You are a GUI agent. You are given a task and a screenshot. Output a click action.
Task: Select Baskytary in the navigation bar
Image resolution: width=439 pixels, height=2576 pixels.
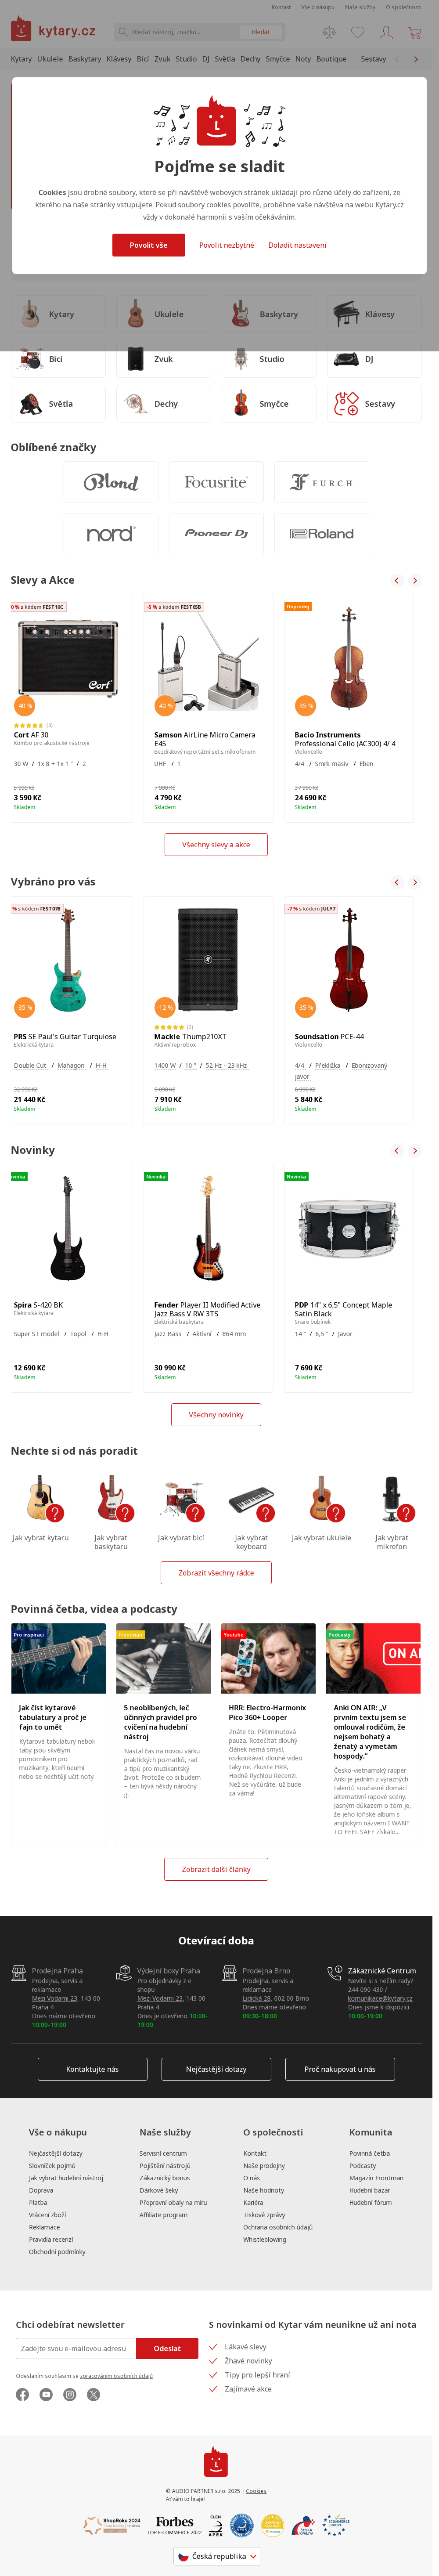point(84,59)
